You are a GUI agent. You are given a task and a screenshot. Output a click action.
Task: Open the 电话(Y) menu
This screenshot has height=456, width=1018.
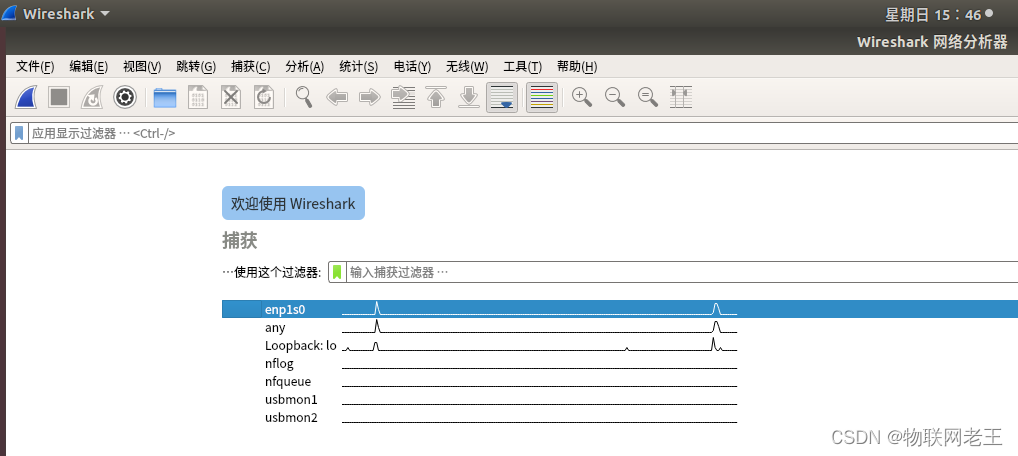412,66
